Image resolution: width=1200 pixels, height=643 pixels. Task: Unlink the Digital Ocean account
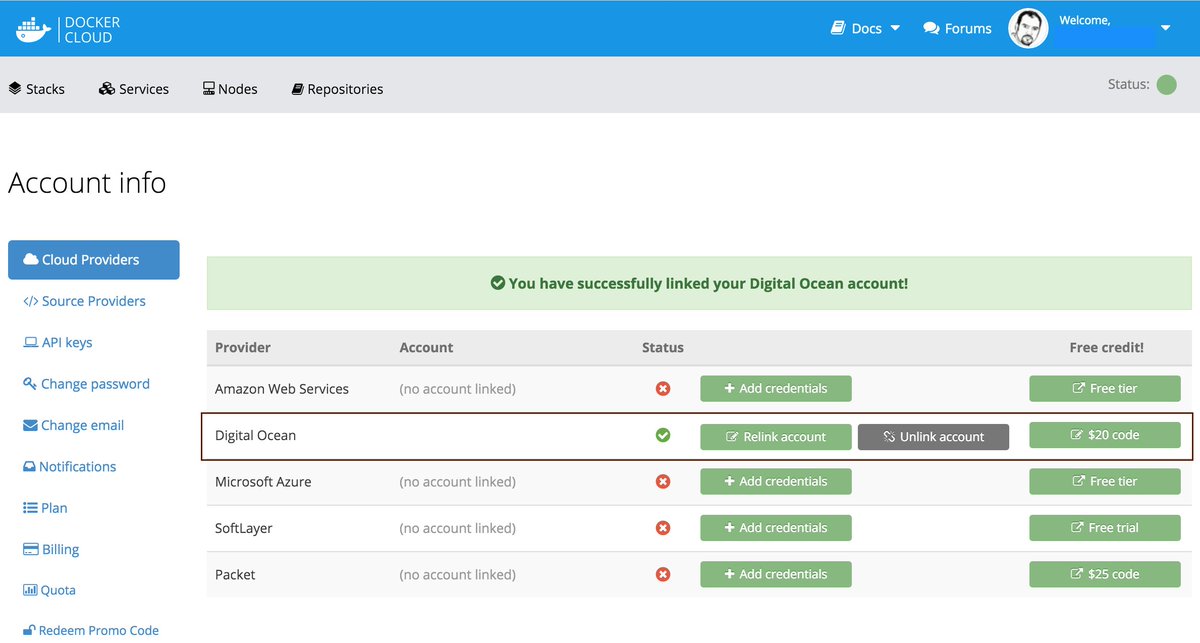point(933,436)
